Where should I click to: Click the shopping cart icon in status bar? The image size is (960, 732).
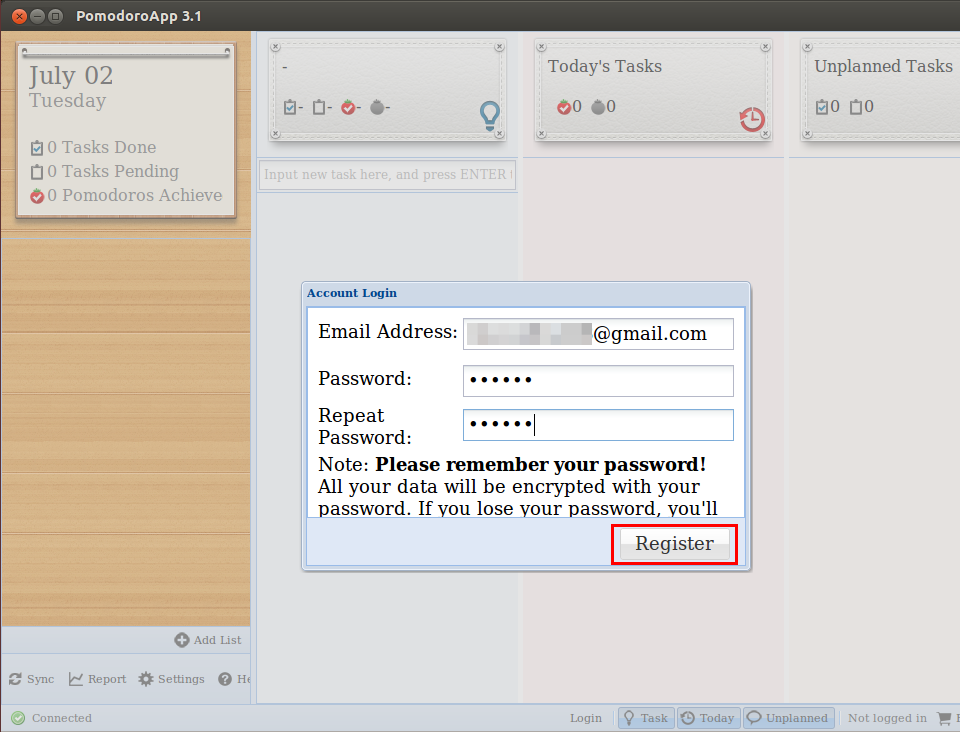(945, 718)
